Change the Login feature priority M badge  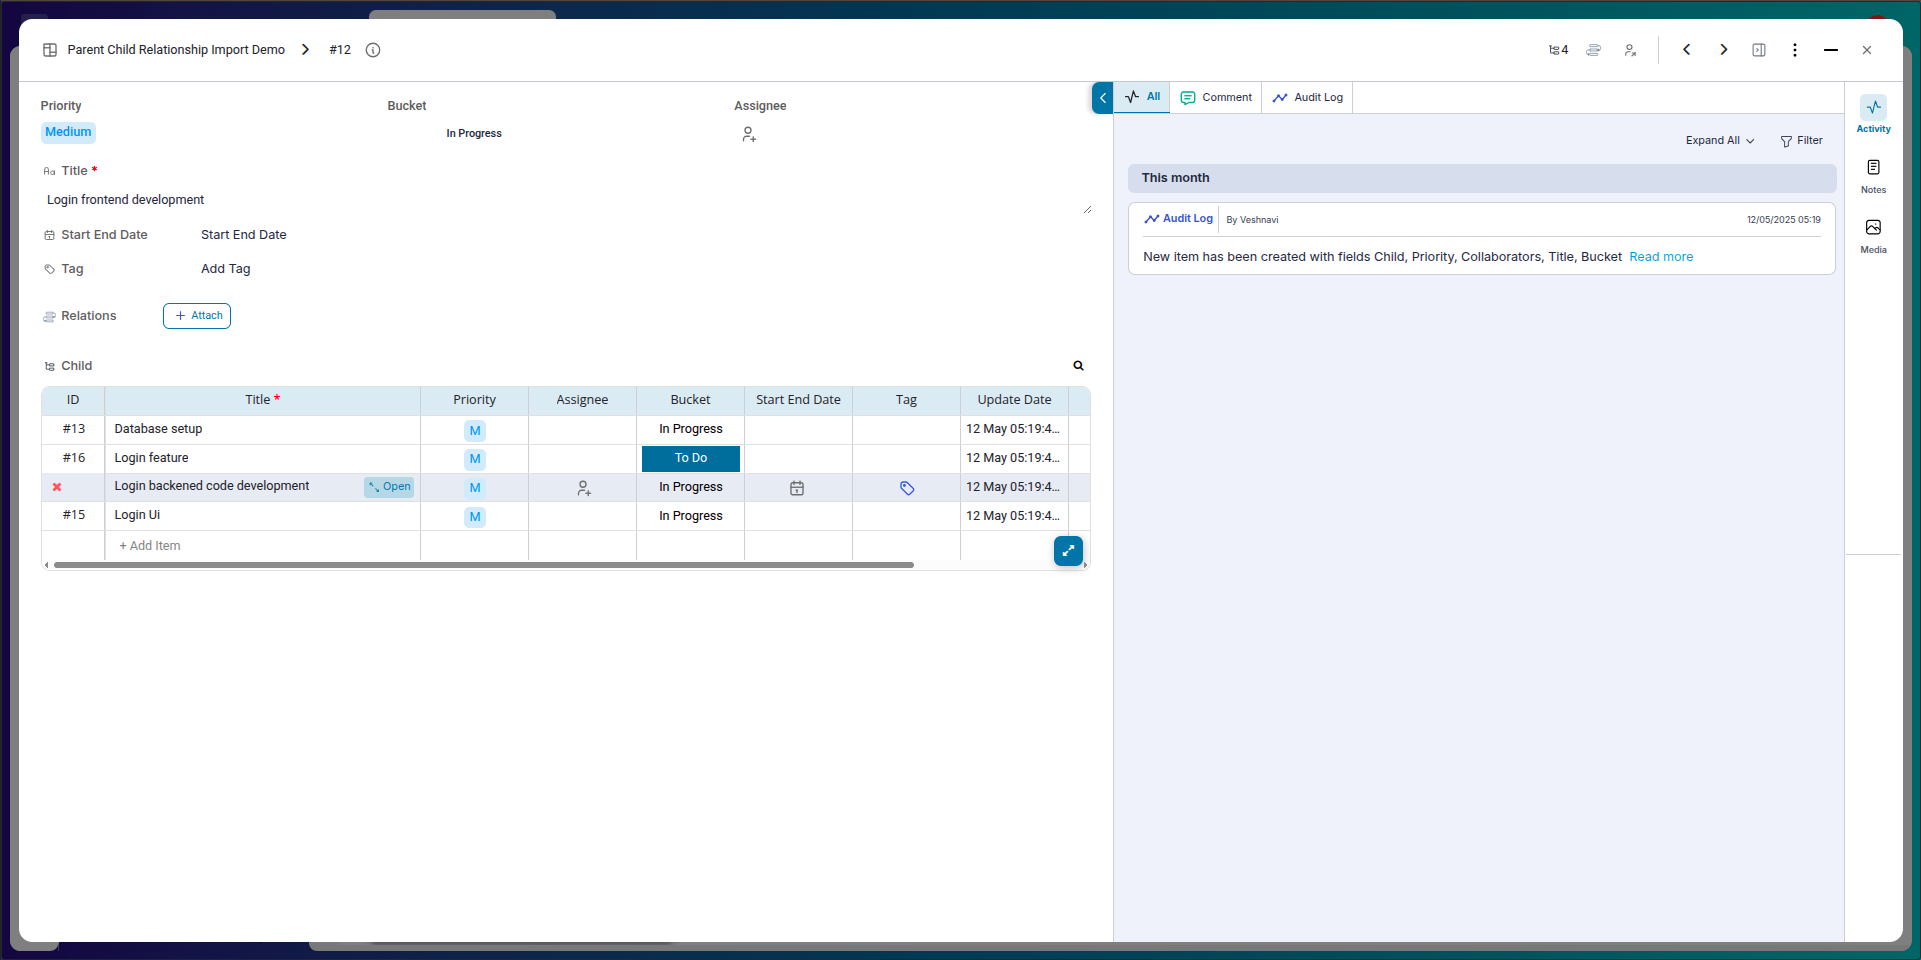(x=475, y=460)
